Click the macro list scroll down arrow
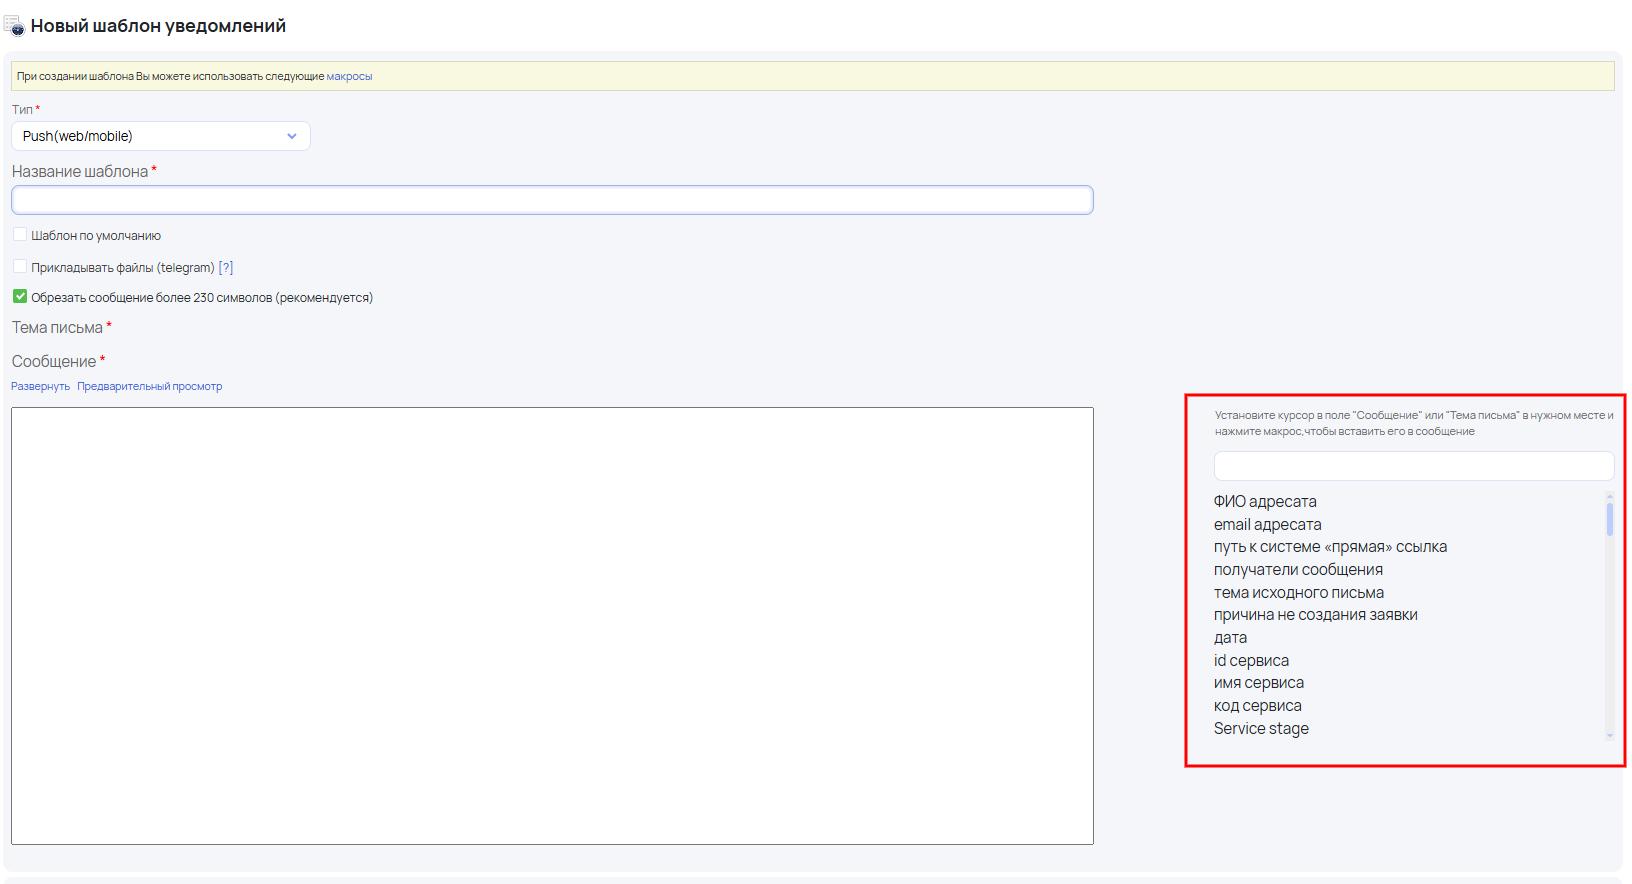 coord(1609,735)
